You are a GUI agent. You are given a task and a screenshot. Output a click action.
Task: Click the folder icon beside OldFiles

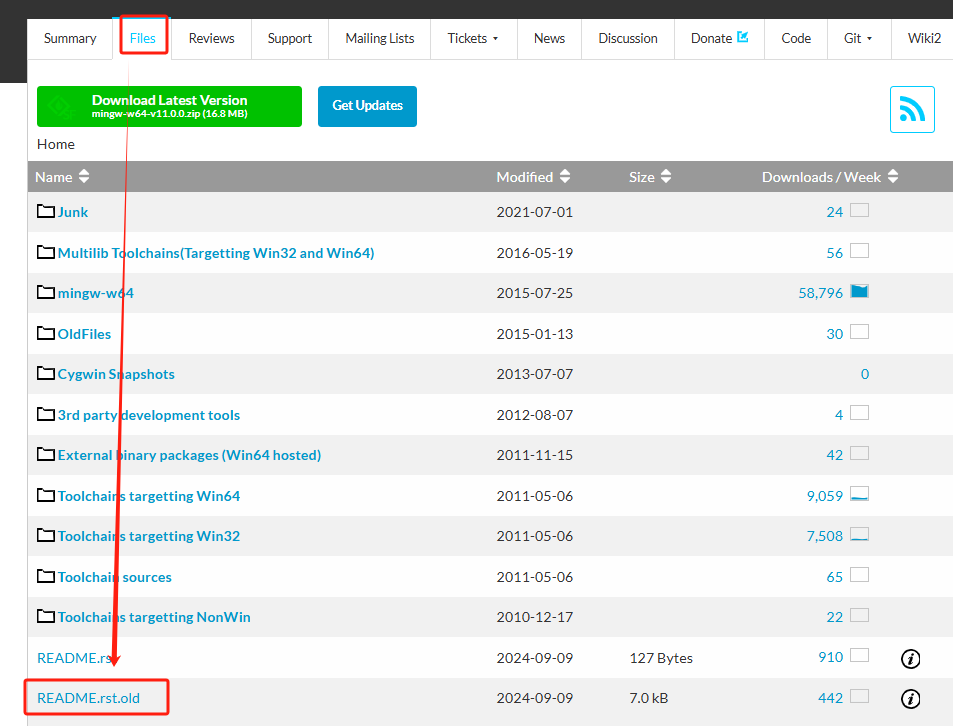[x=45, y=333]
